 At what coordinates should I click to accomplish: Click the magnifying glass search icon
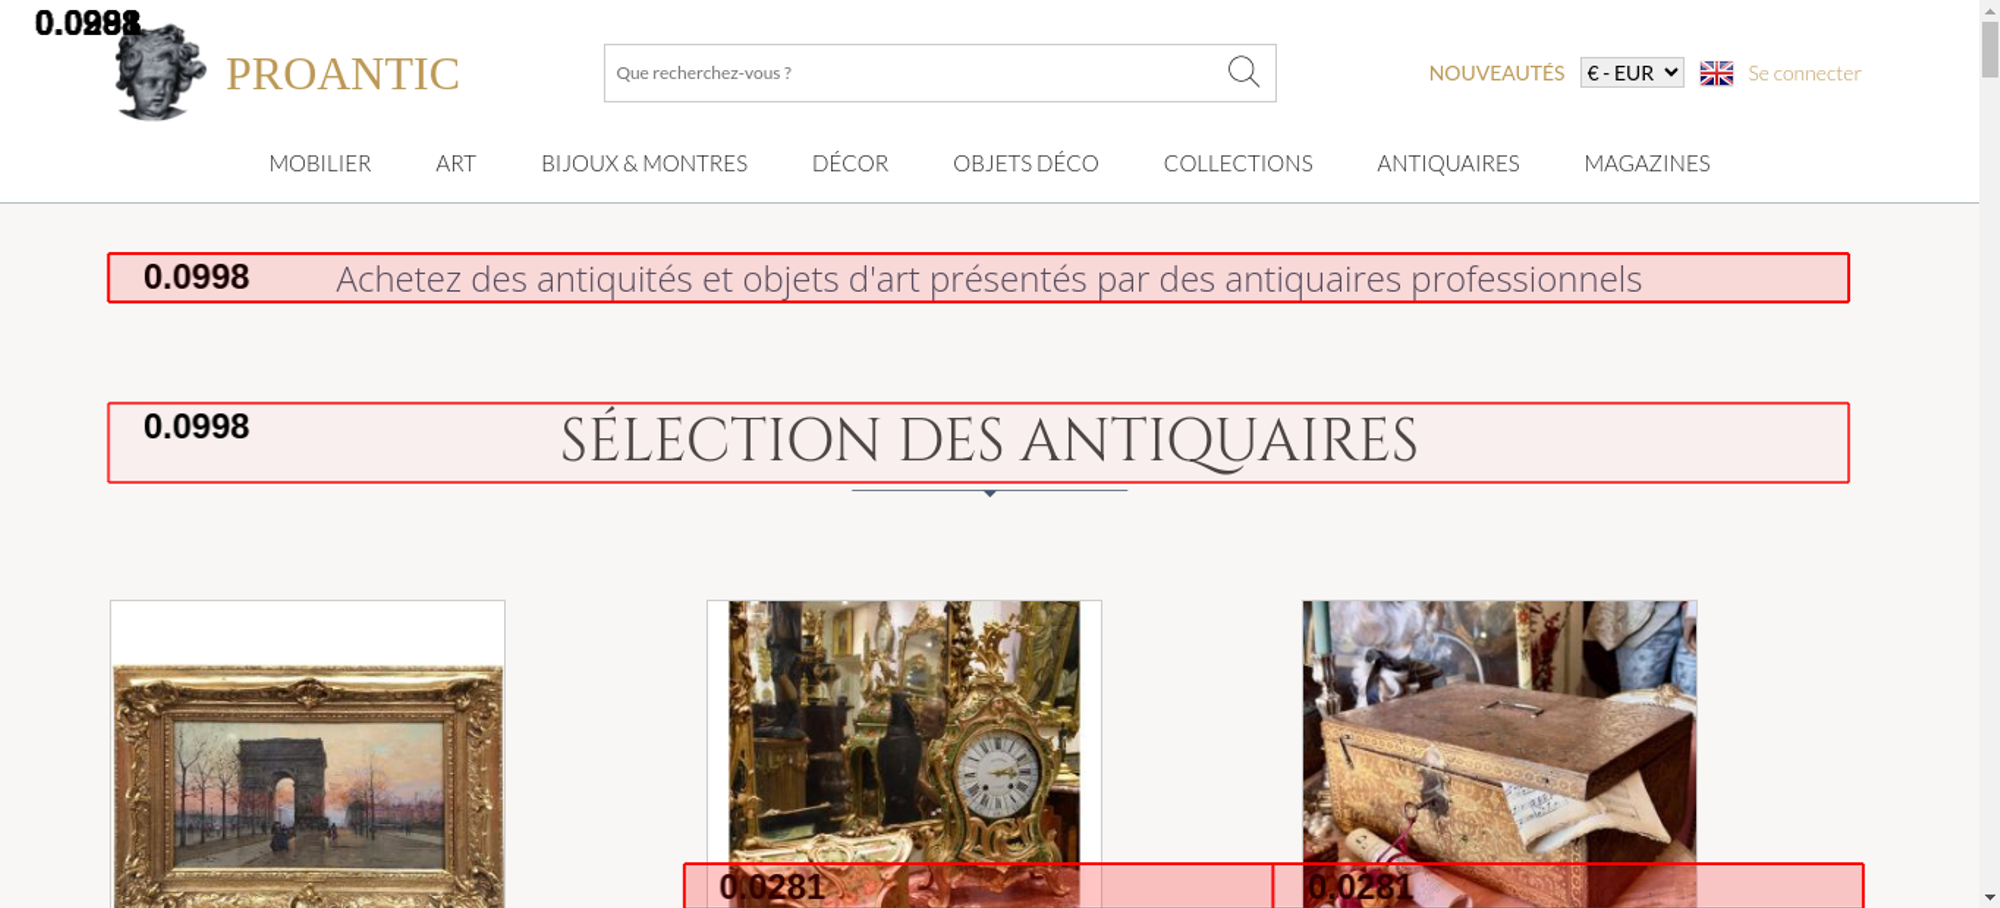tap(1243, 72)
